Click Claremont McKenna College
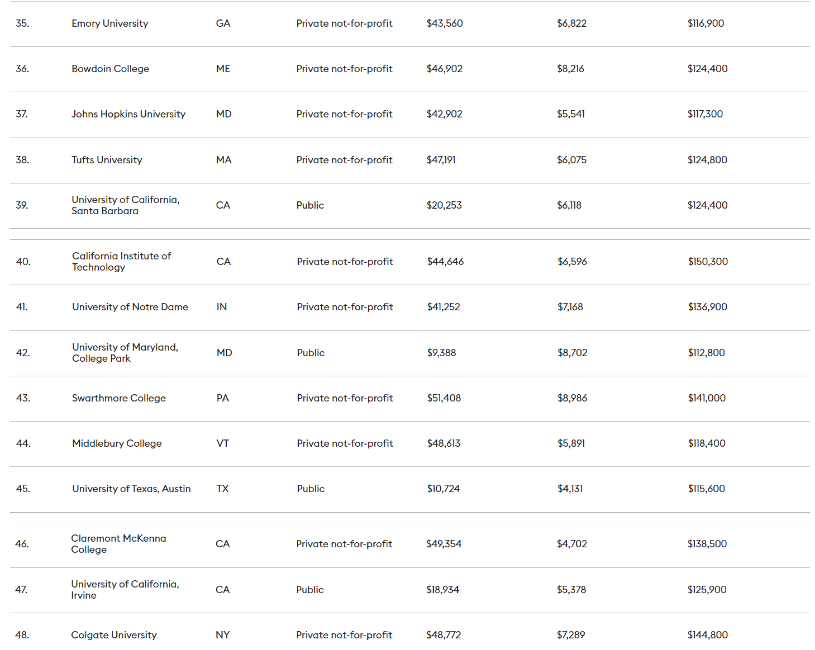The height and width of the screenshot is (650, 815). pyautogui.click(x=119, y=544)
